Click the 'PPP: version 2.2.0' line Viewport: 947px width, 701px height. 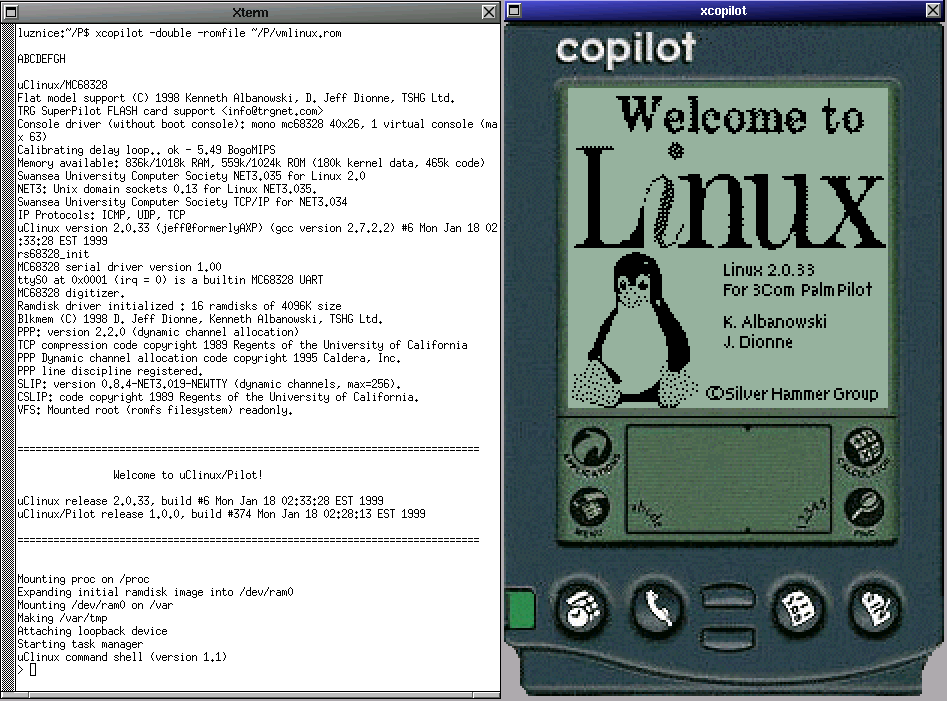(158, 332)
